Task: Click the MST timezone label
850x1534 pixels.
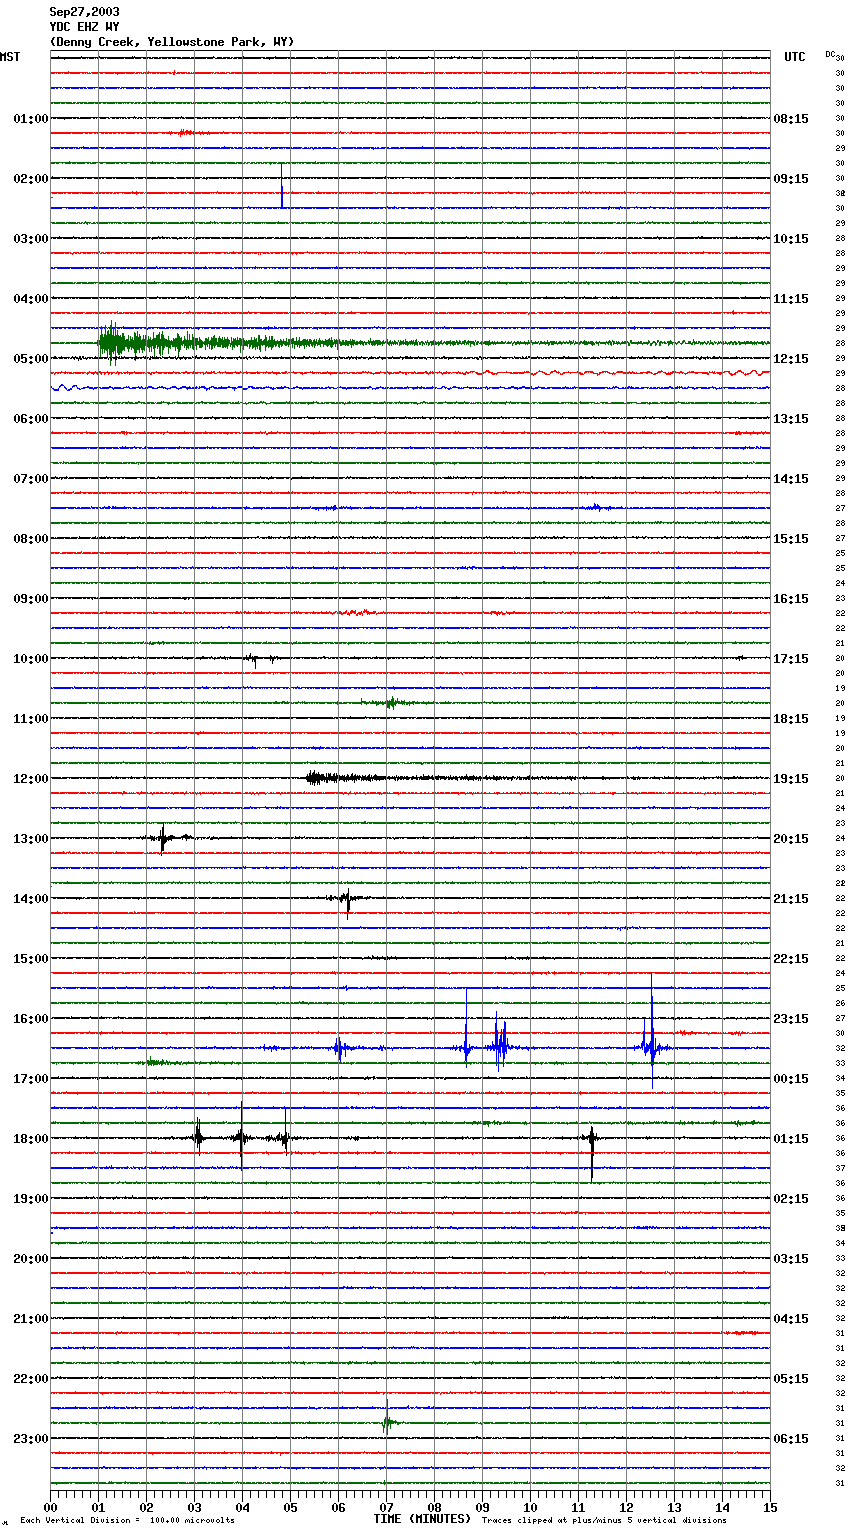Action: click(10, 57)
